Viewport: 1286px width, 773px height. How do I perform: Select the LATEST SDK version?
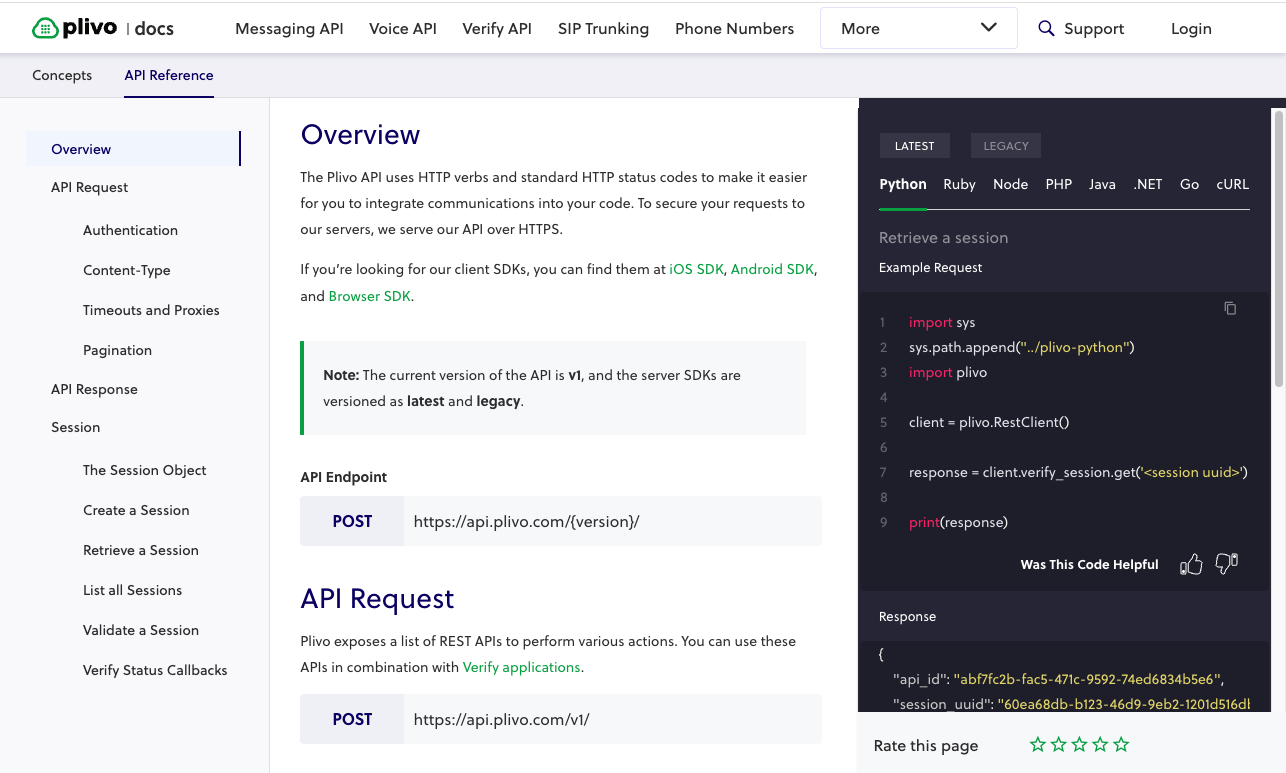tap(914, 146)
